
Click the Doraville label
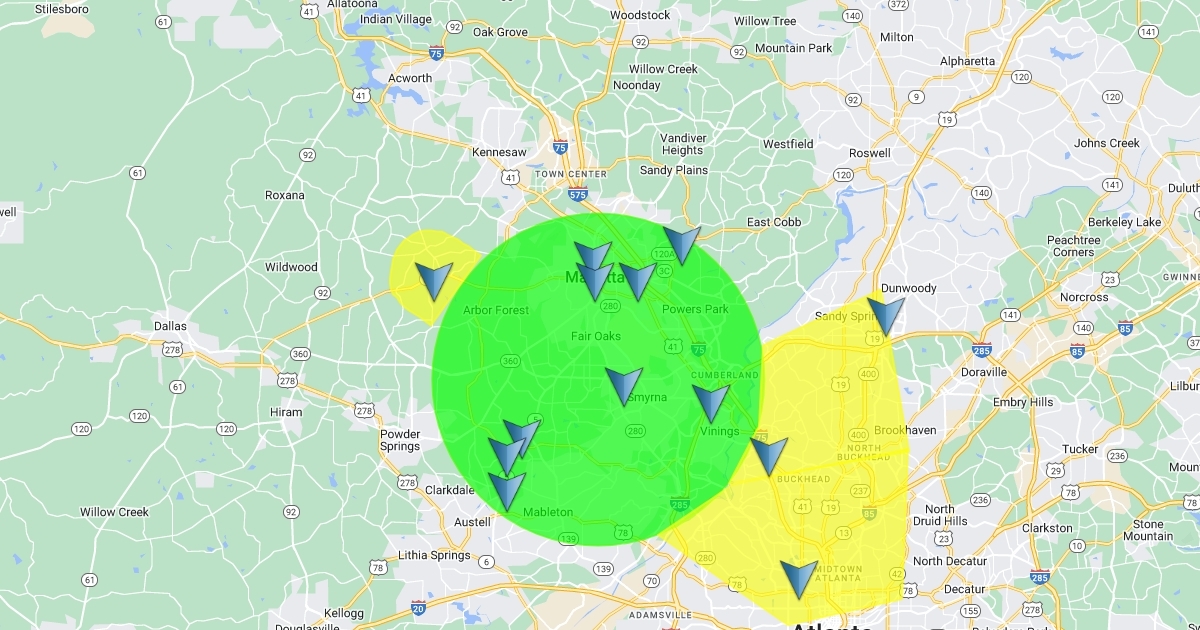[x=986, y=372]
